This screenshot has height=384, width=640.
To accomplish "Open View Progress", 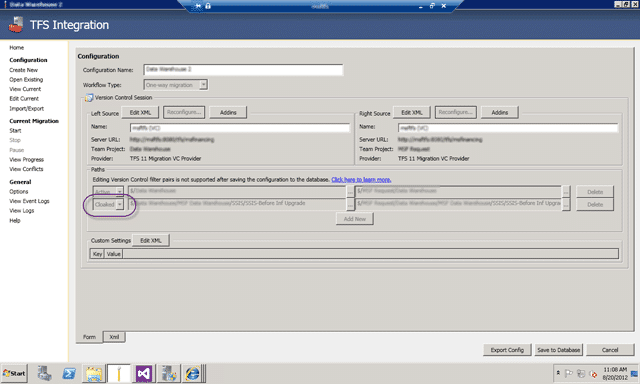I will [27, 160].
